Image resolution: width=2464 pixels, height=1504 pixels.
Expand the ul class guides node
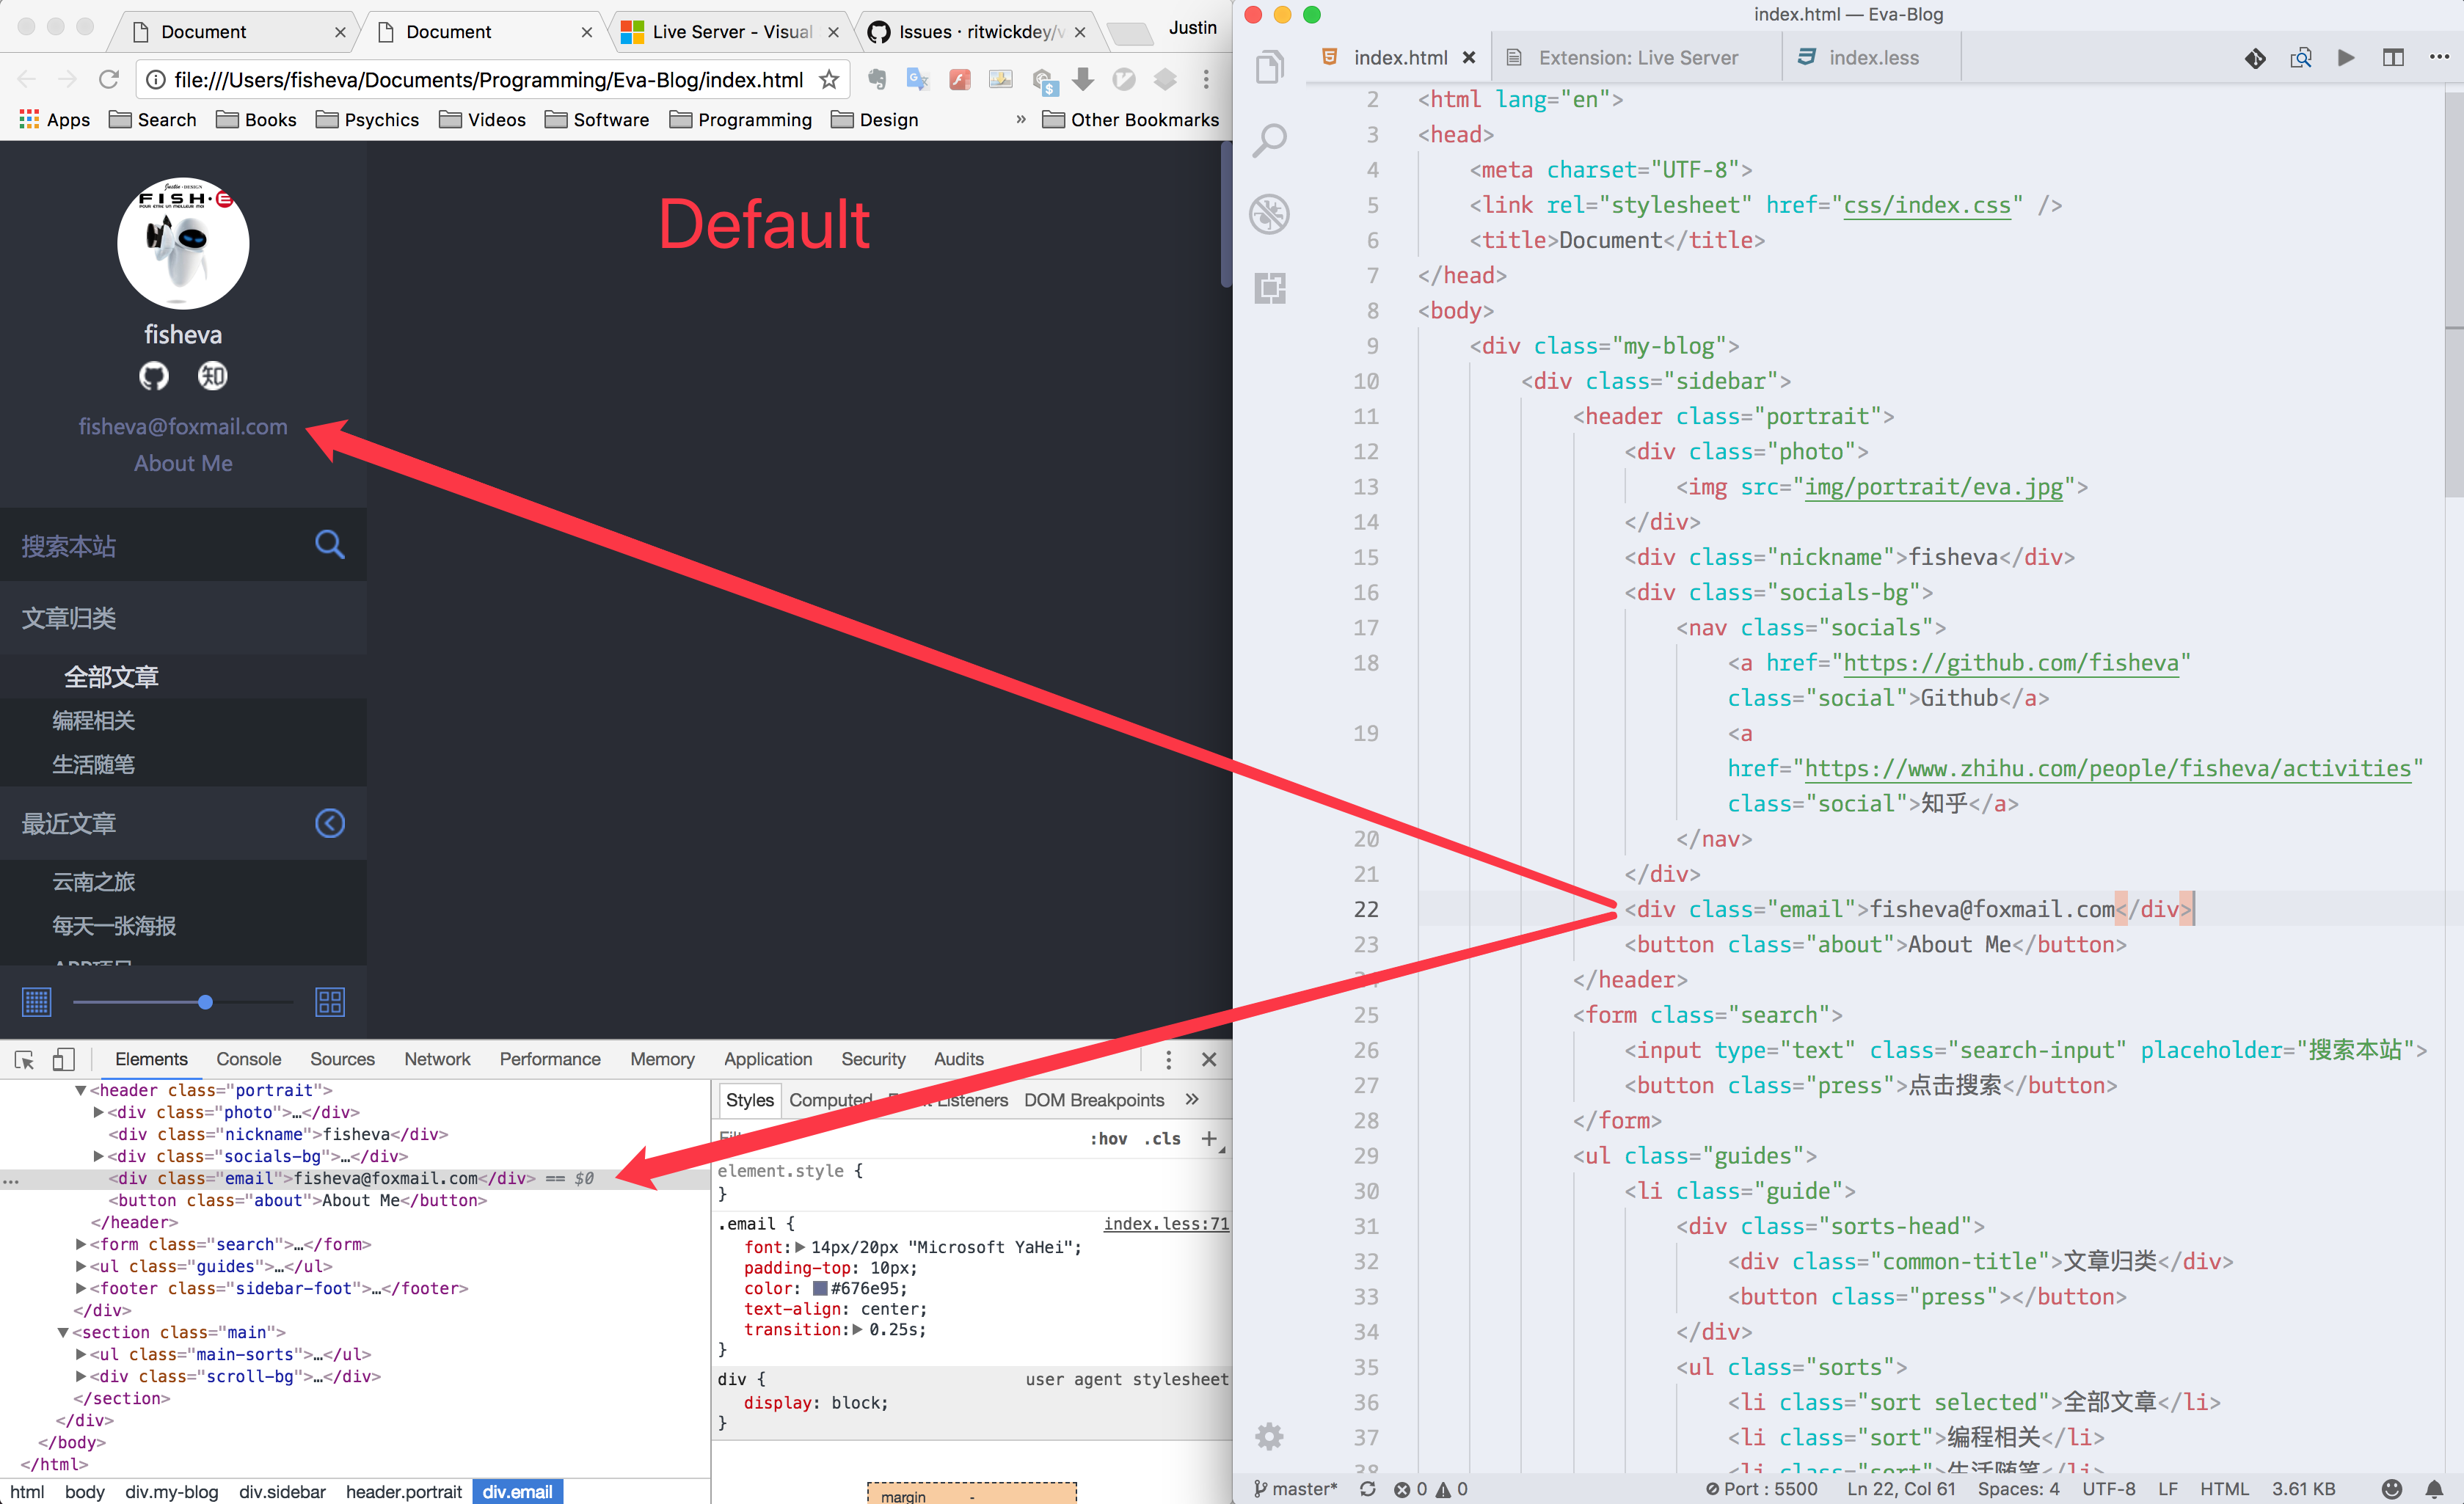pos(81,1266)
